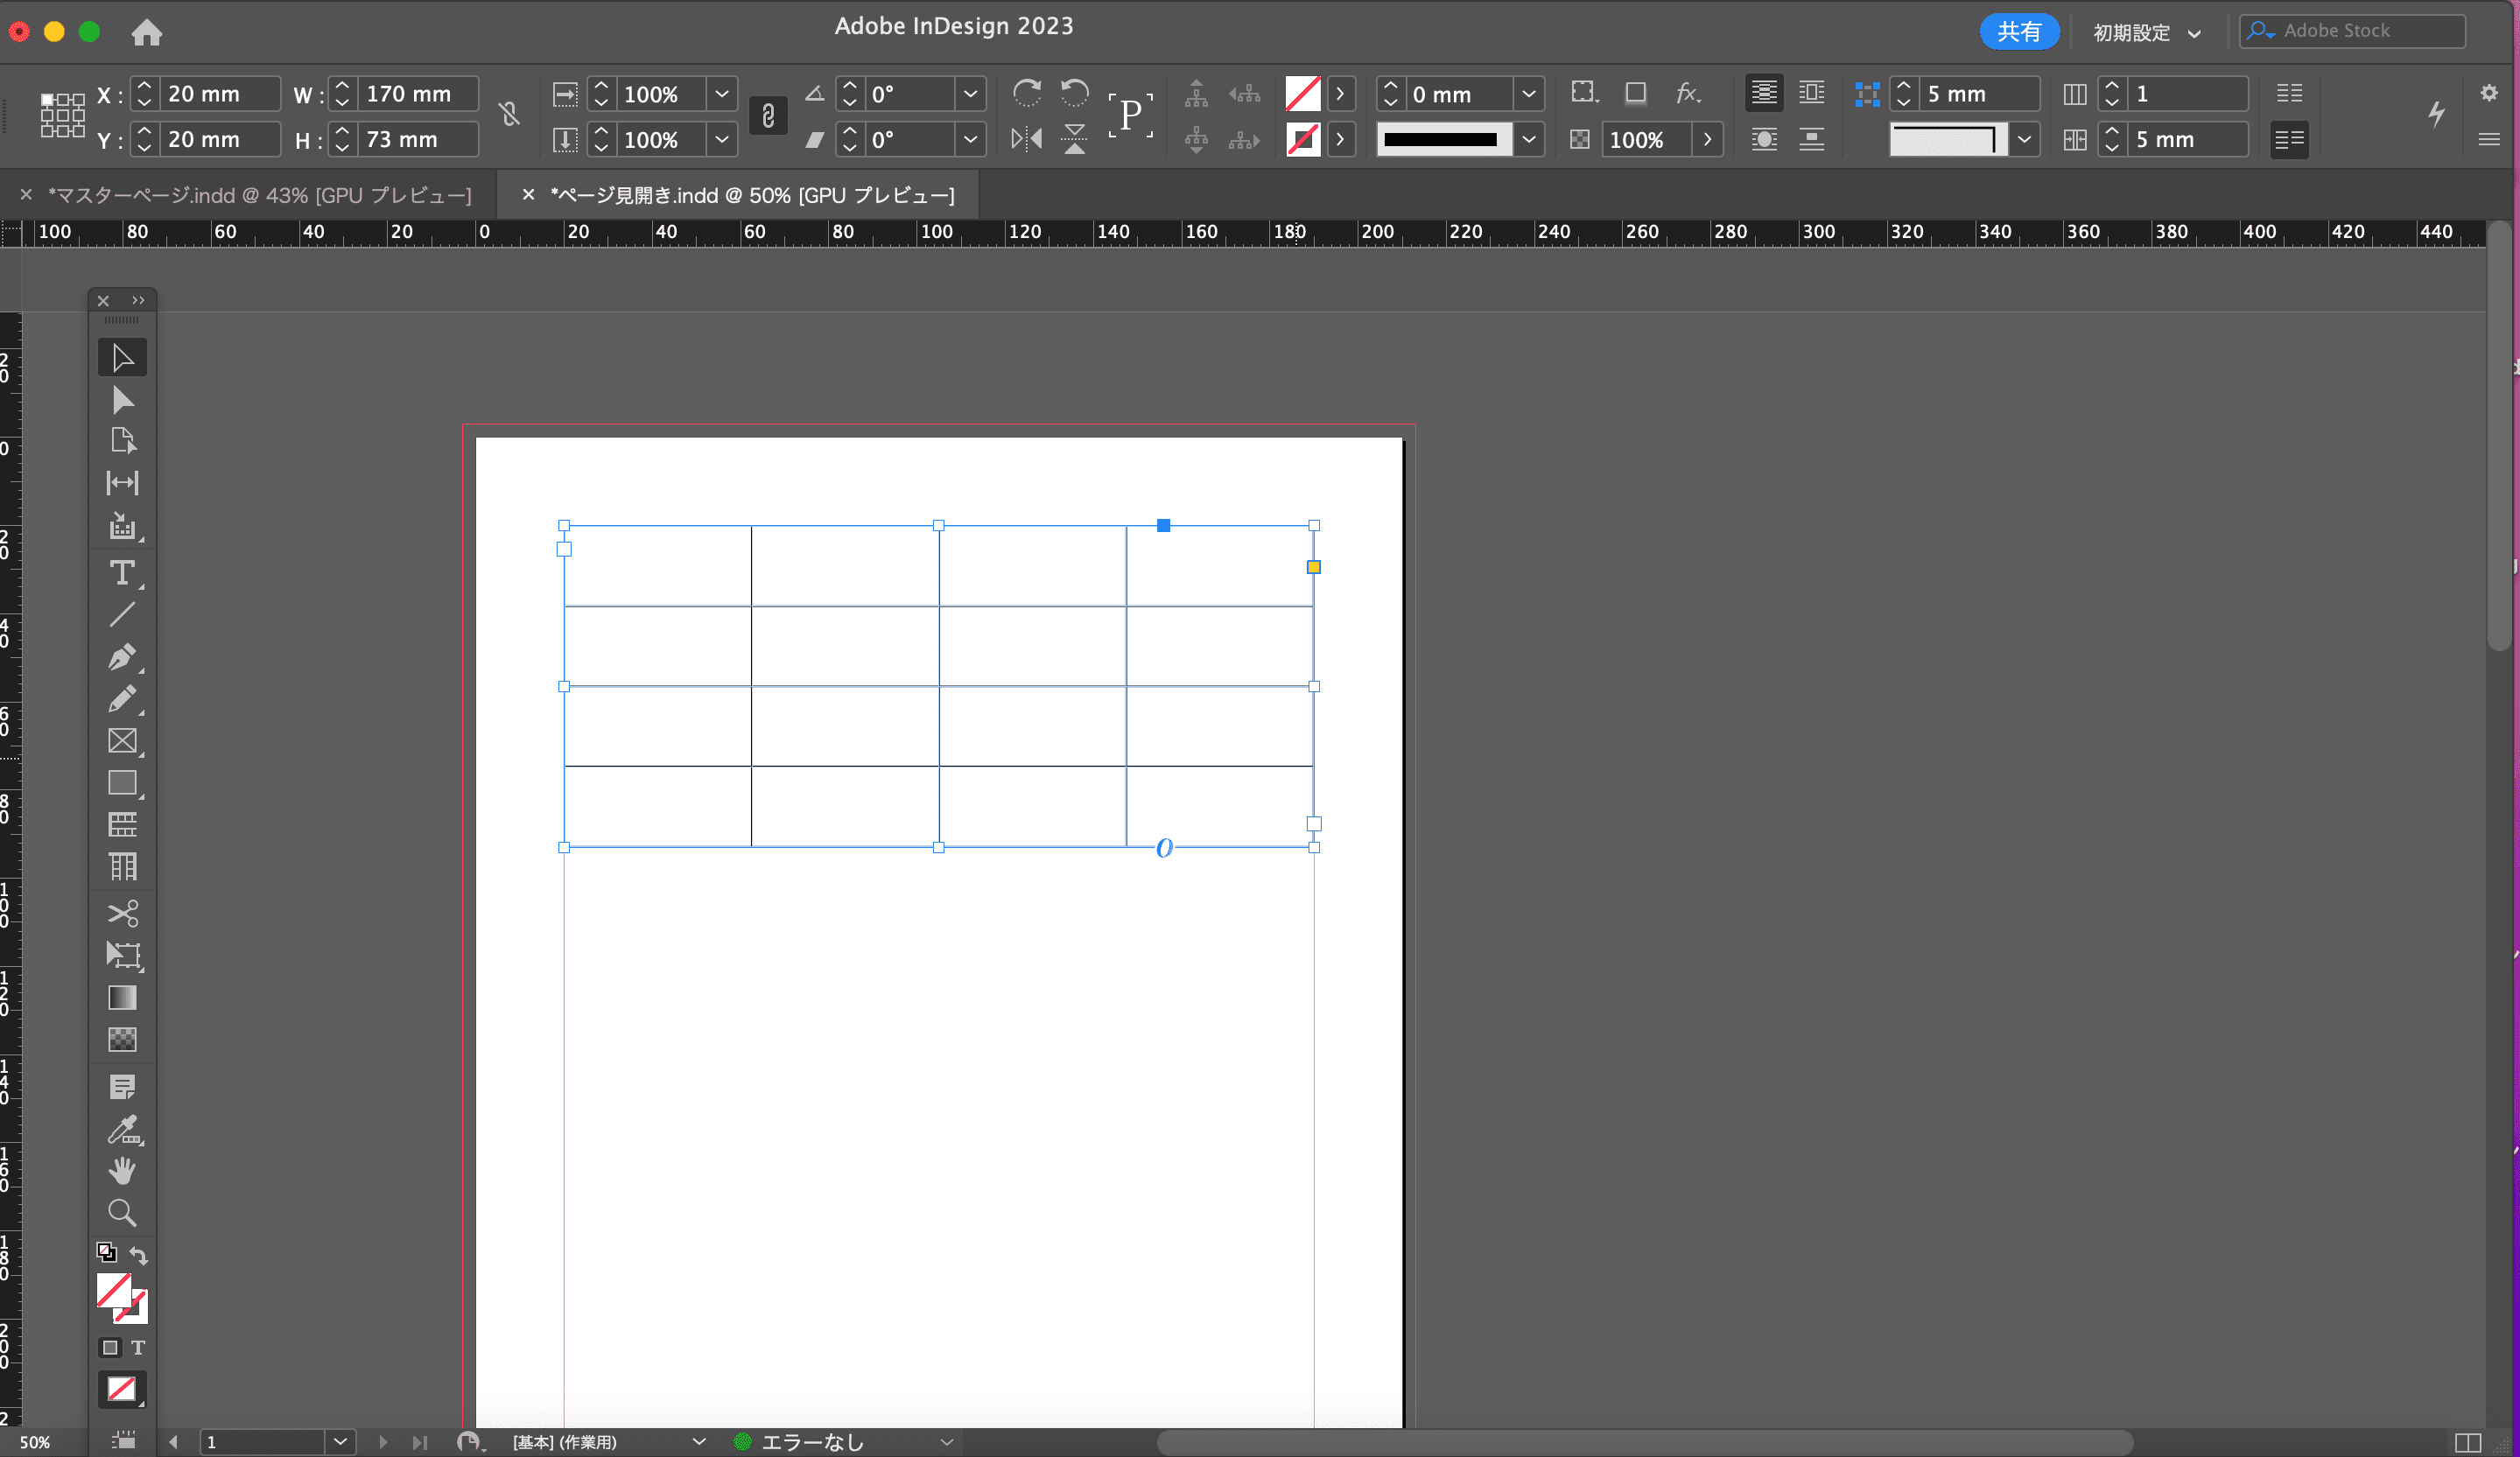
Task: Open control panel customize gear
Action: point(2489,93)
